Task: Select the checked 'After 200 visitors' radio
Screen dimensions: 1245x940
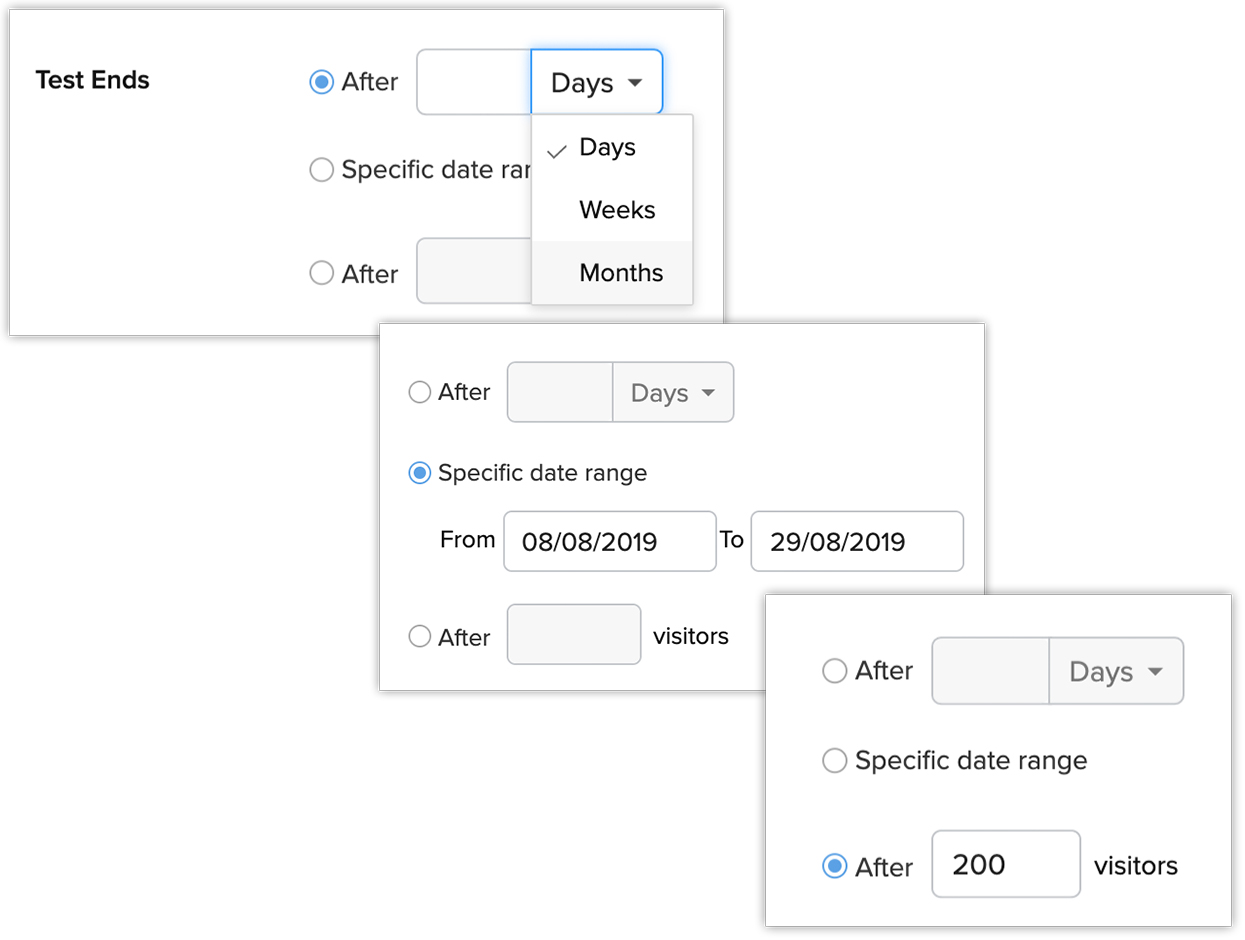Action: (x=834, y=866)
